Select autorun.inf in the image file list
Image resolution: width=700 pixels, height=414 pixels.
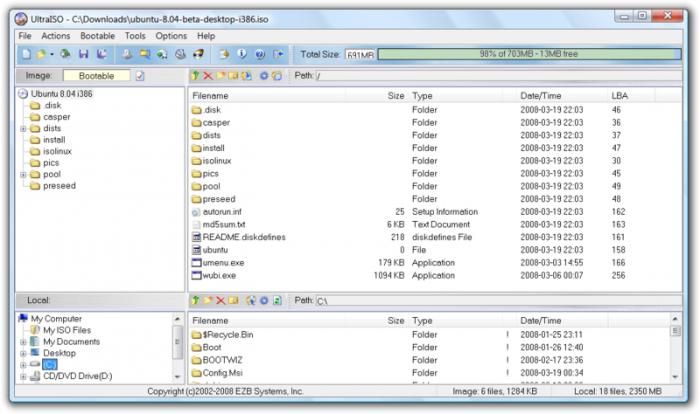(222, 212)
